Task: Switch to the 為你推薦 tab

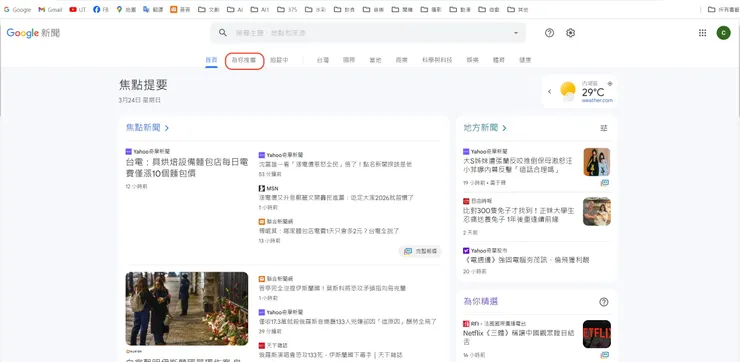Action: (x=244, y=60)
